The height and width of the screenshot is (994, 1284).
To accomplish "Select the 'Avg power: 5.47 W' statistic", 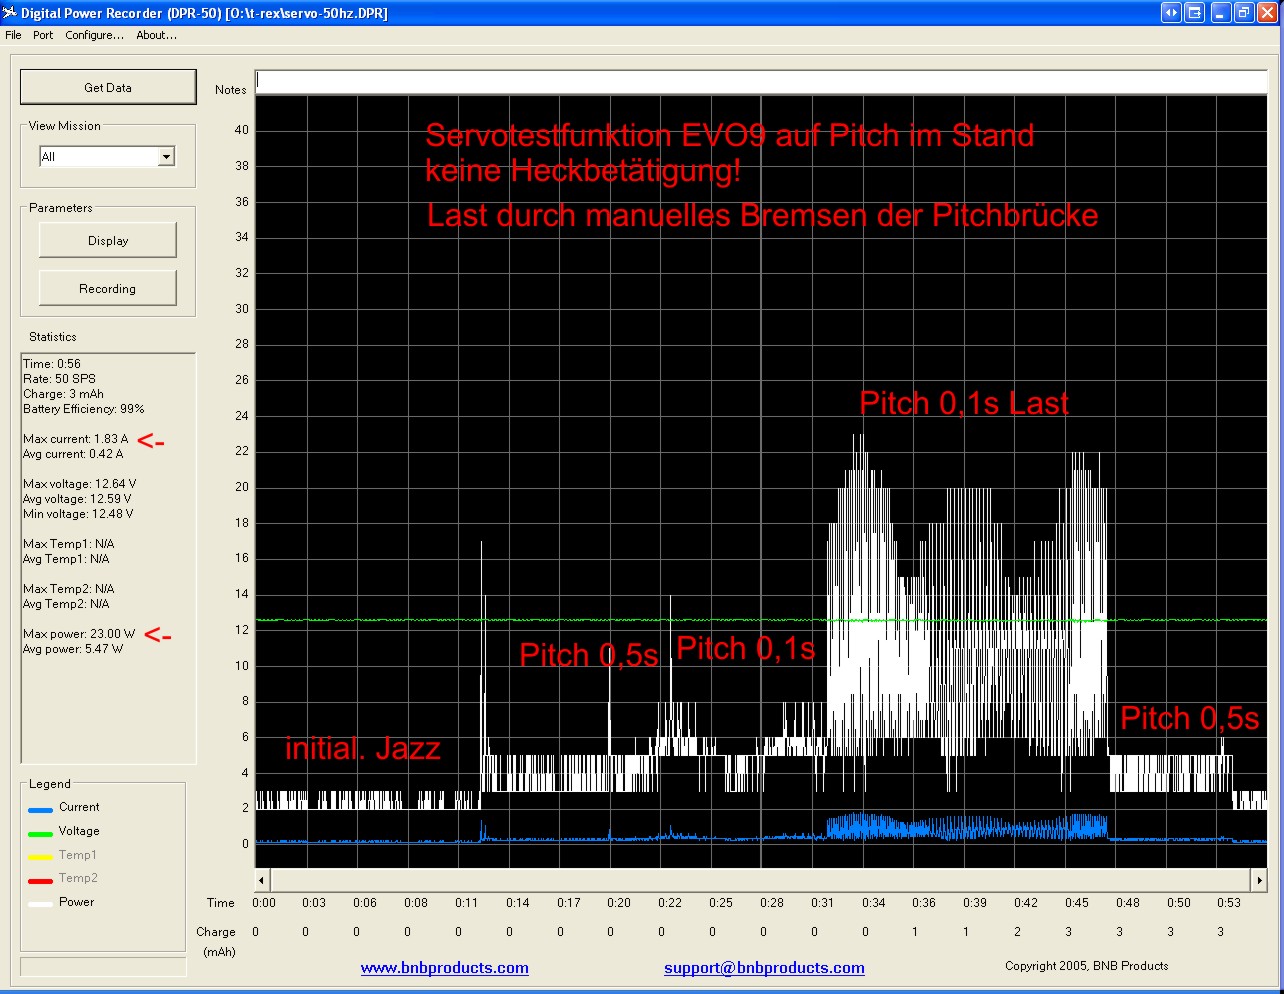I will [x=73, y=649].
